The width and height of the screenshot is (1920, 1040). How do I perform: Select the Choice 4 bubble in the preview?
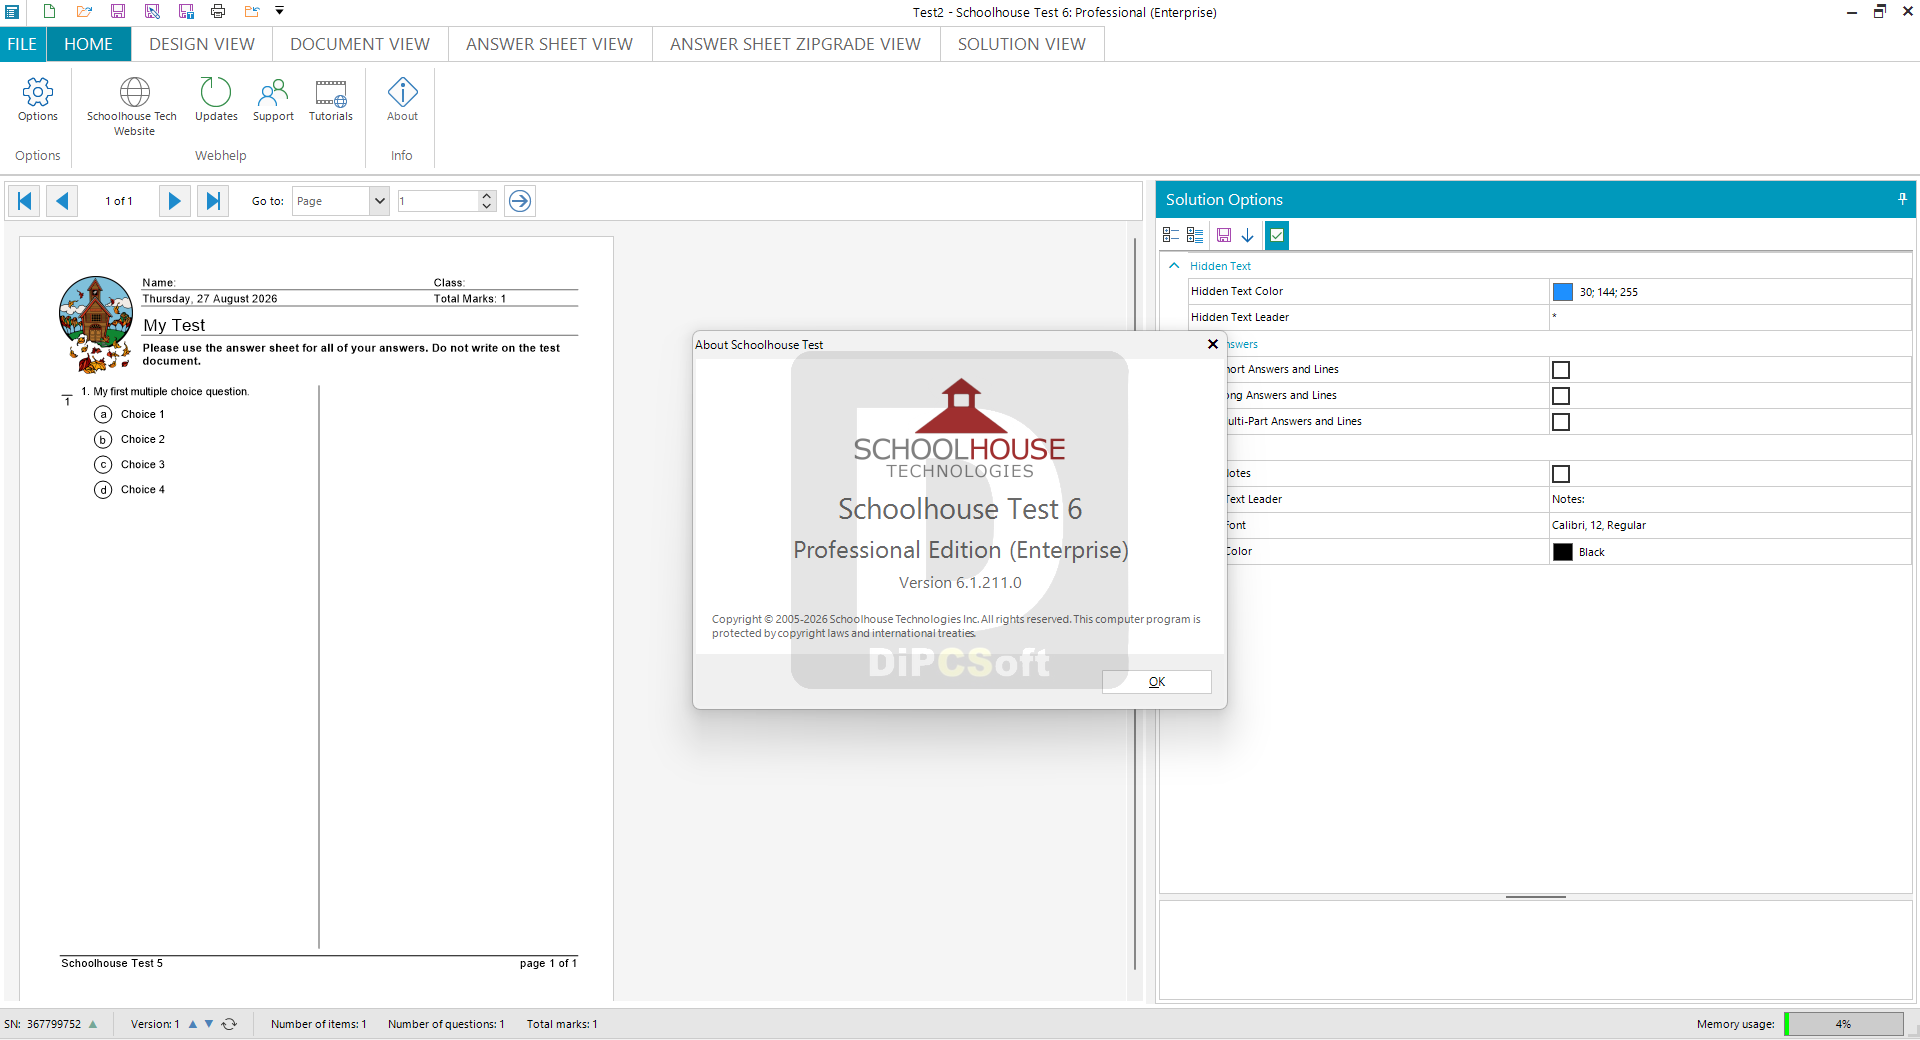(x=103, y=489)
